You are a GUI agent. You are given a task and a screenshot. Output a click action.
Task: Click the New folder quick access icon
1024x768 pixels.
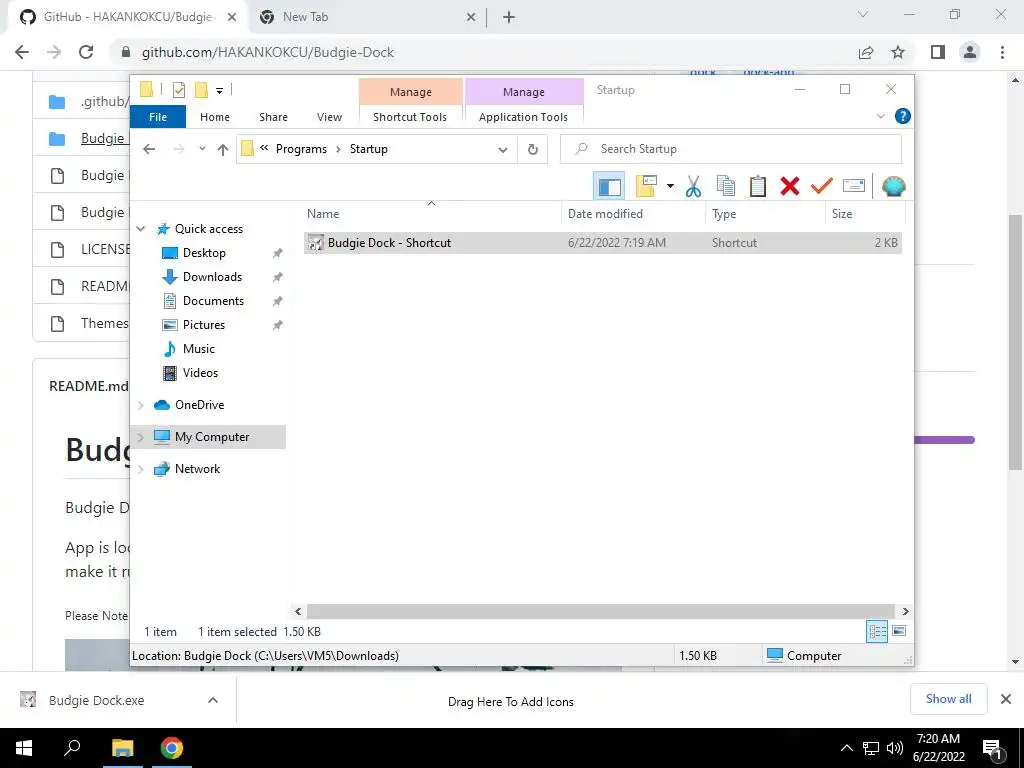pos(201,90)
